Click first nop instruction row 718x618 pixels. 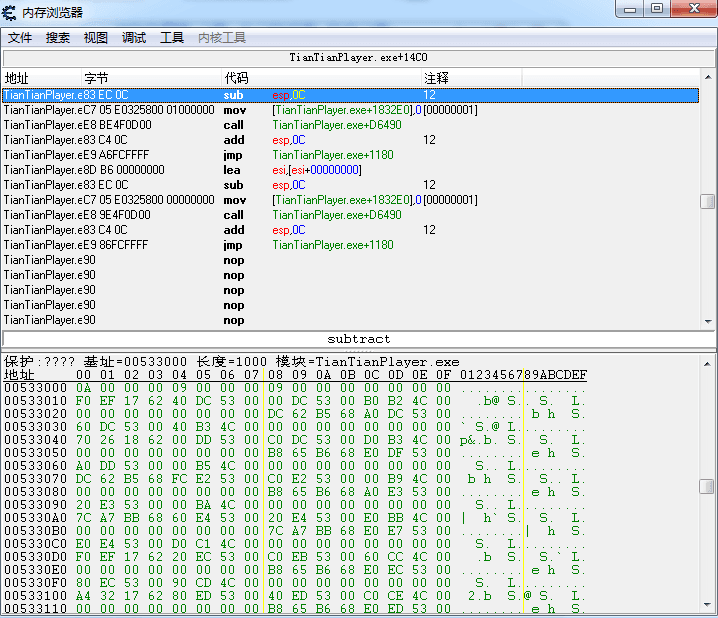[351, 260]
